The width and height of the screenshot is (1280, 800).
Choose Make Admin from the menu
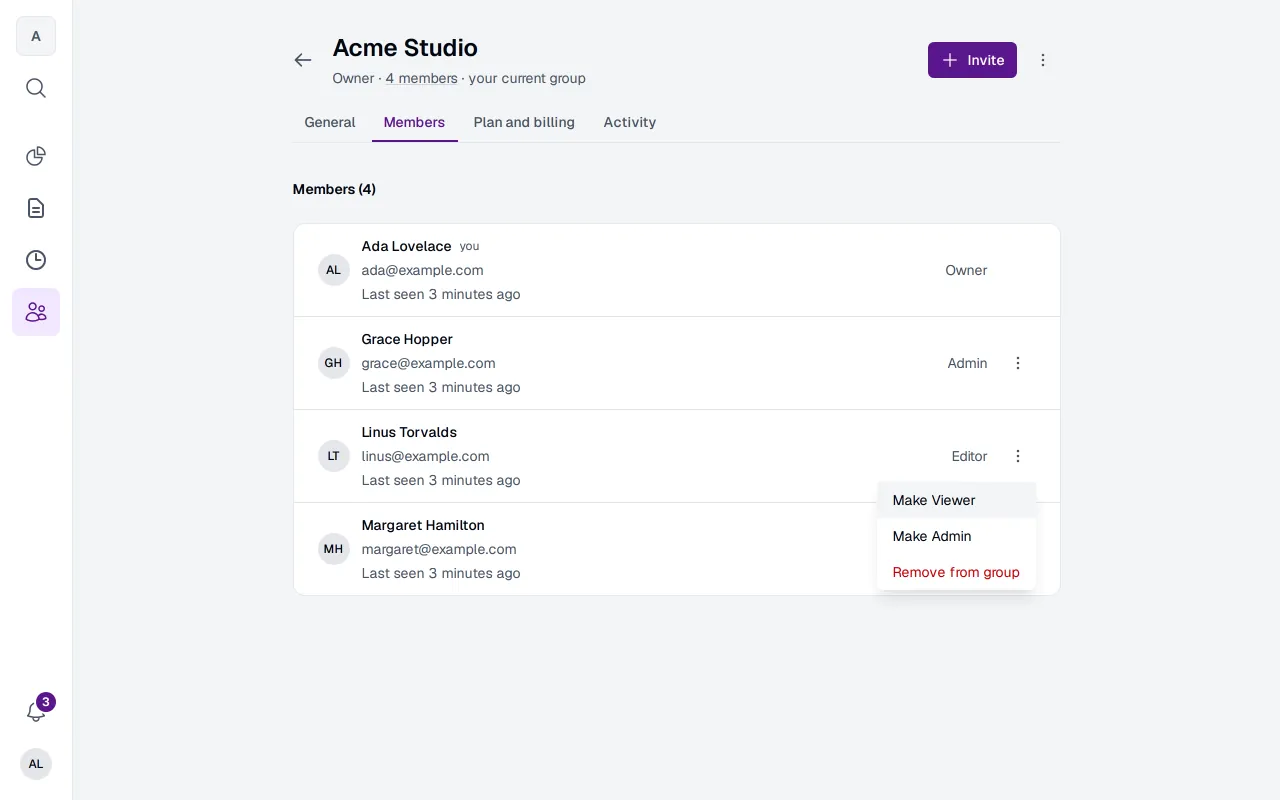[x=956, y=536]
